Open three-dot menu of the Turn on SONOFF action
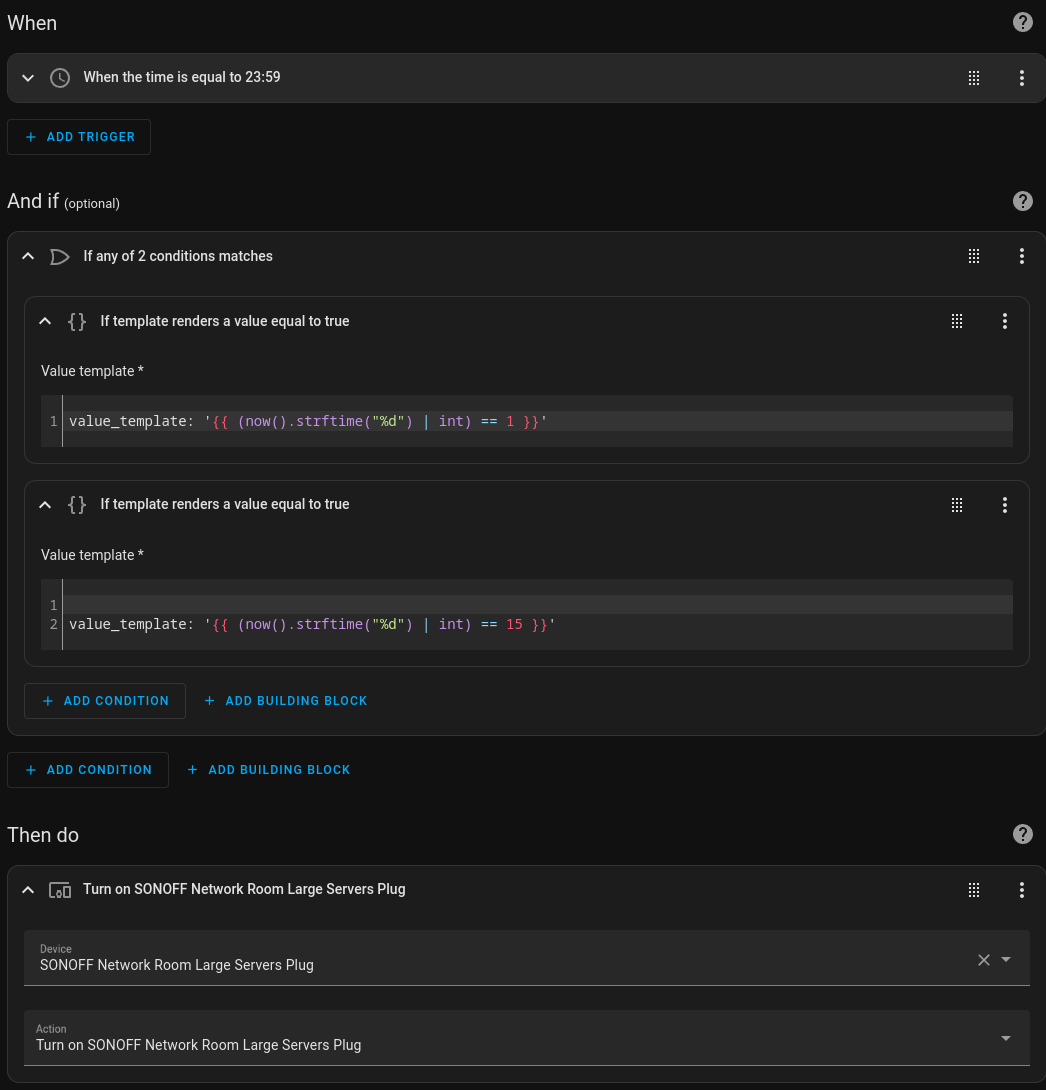1046x1090 pixels. 1021,890
